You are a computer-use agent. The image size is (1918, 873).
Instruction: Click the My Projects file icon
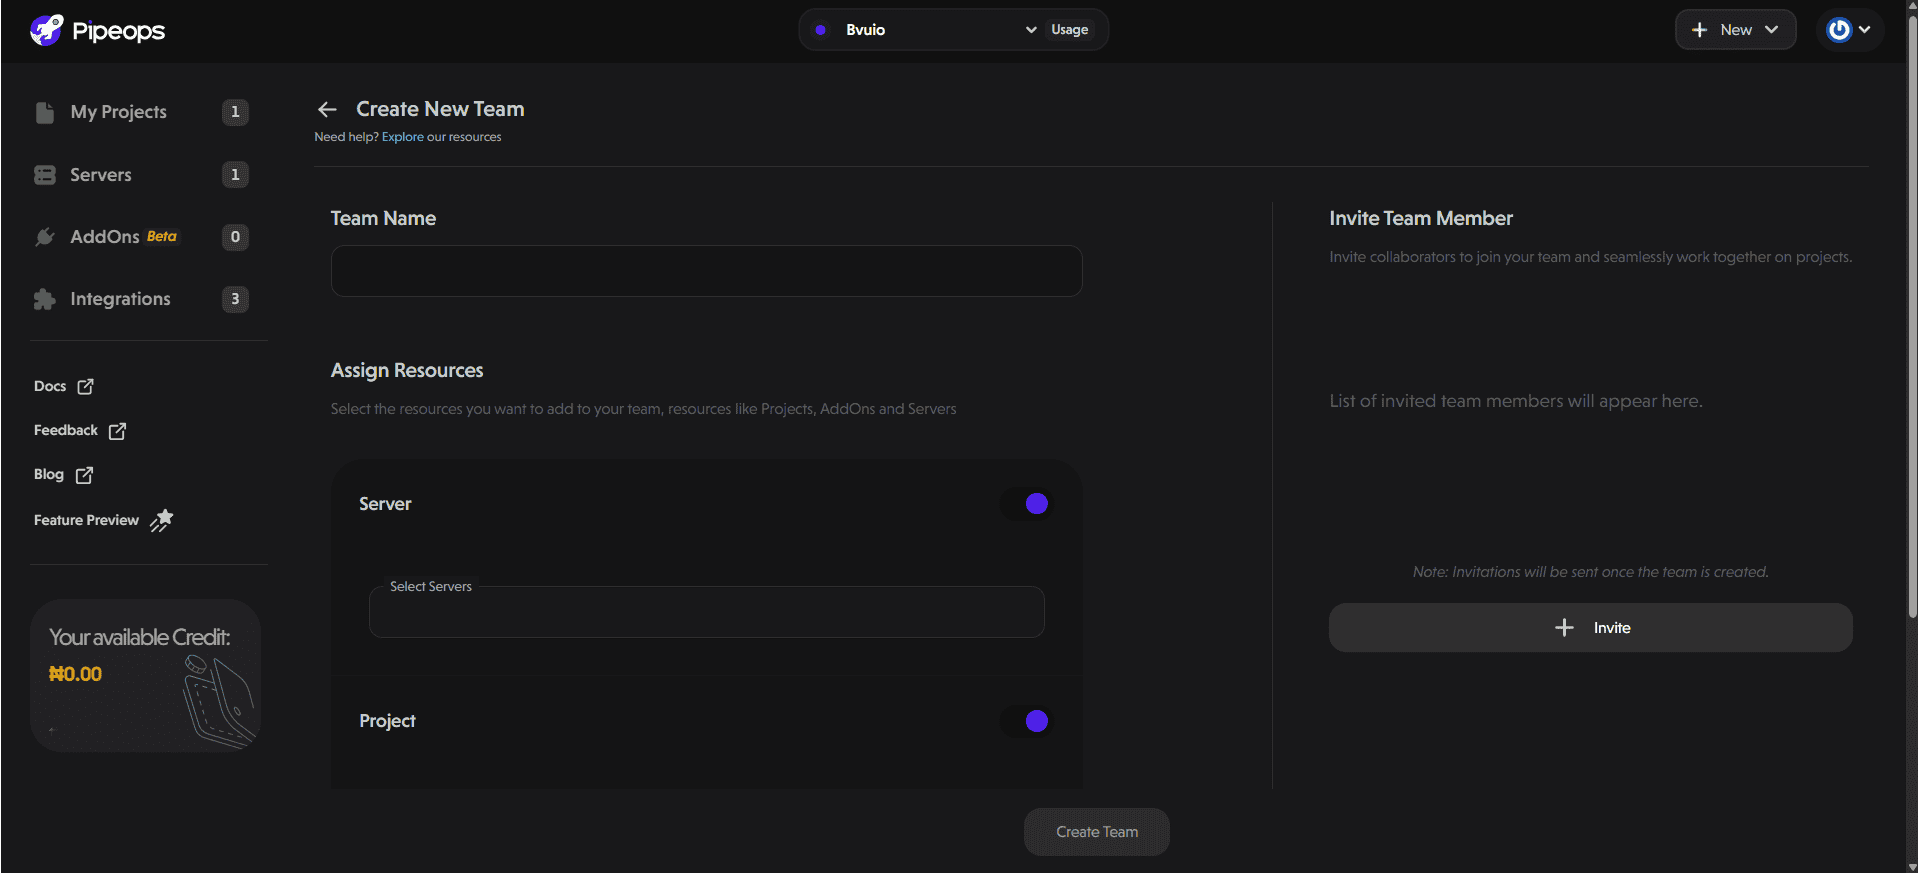point(45,112)
